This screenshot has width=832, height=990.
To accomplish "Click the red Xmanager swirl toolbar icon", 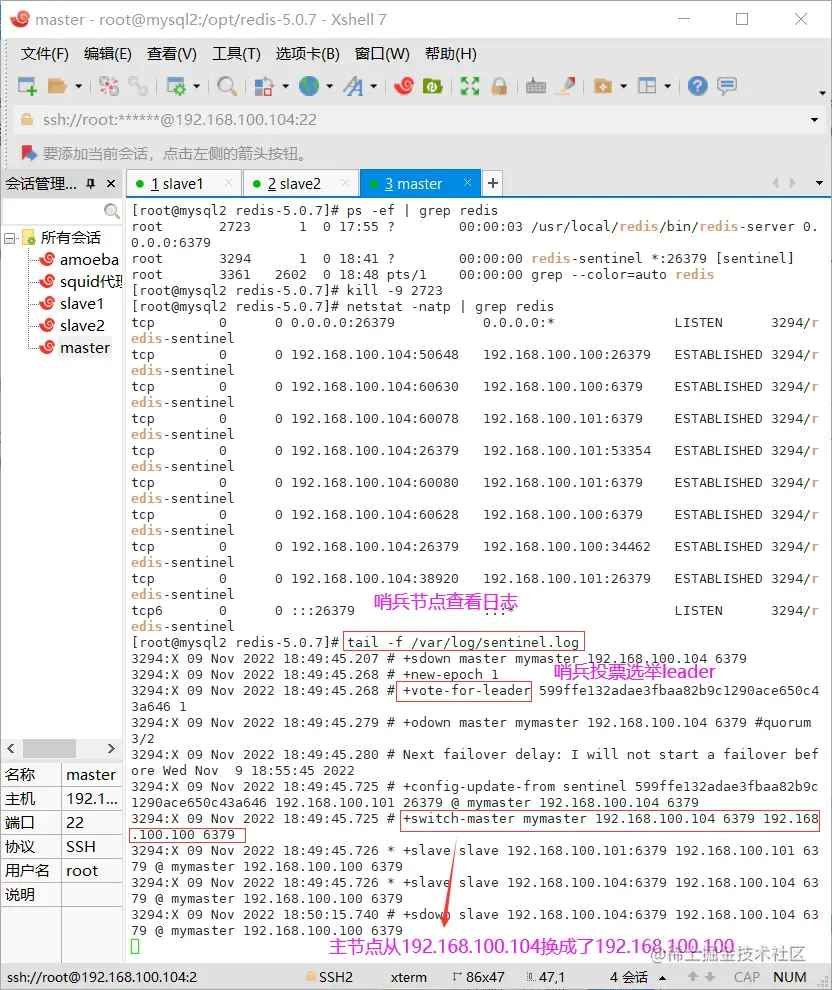I will (x=404, y=86).
